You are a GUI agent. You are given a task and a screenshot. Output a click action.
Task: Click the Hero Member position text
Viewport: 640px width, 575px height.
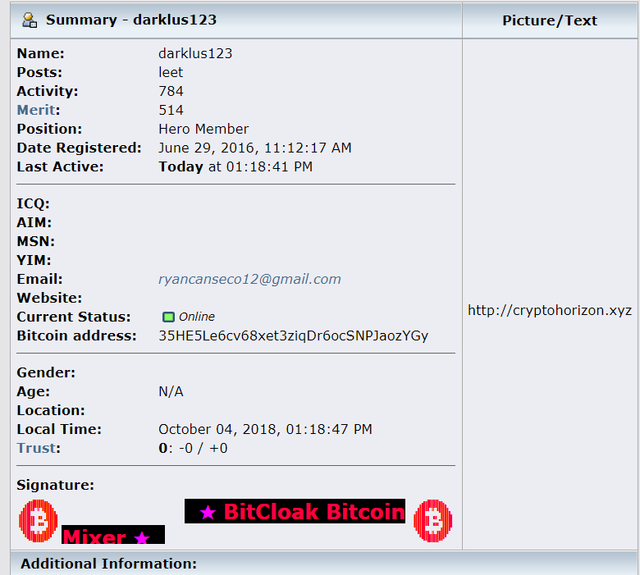coord(203,129)
